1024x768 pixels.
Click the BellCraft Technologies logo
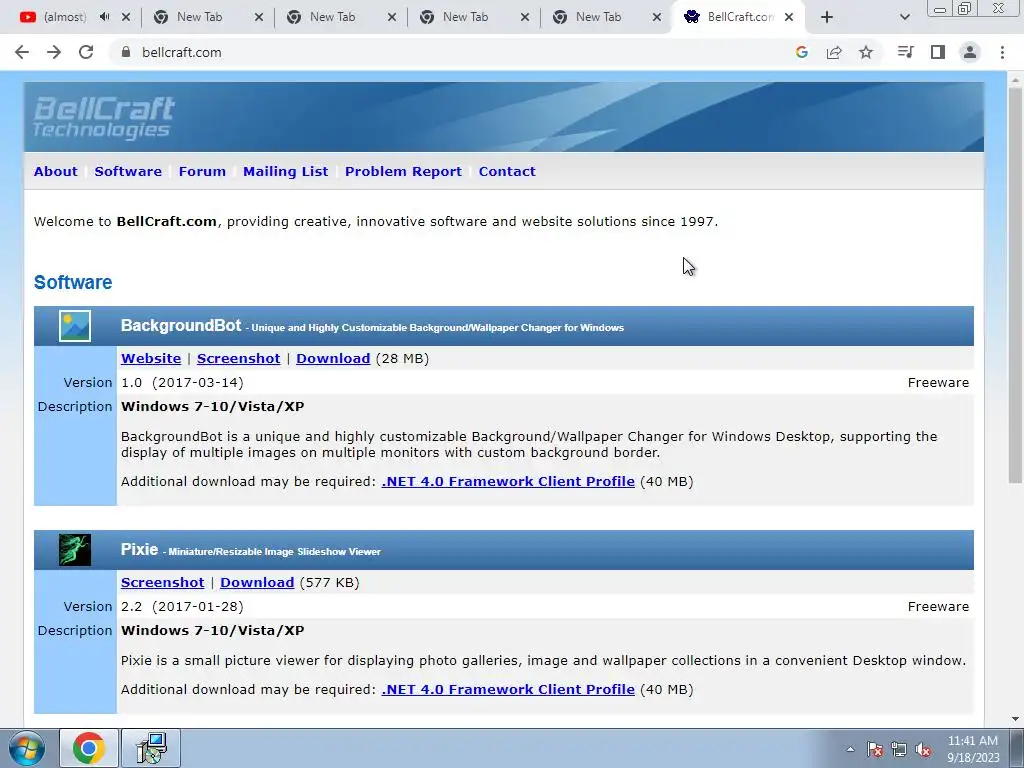(104, 118)
